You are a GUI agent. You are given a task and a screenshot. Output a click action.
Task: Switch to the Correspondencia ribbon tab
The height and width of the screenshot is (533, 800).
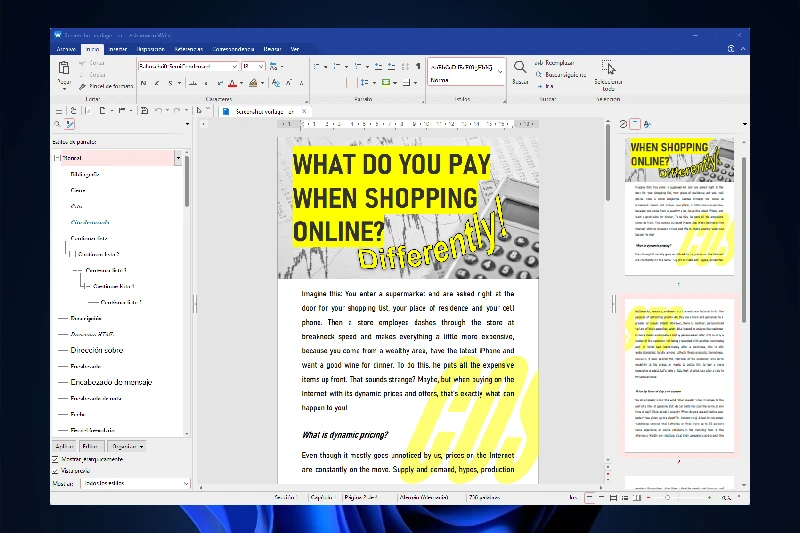233,49
